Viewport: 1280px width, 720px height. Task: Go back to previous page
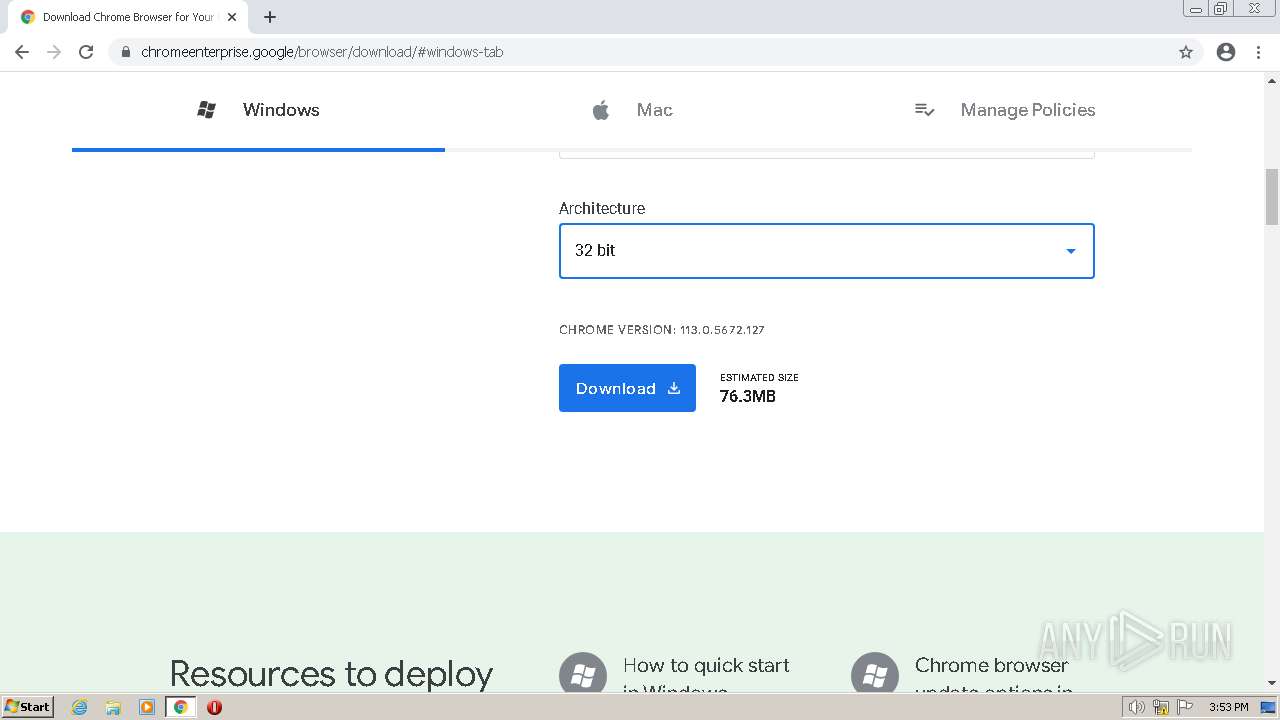coord(22,52)
